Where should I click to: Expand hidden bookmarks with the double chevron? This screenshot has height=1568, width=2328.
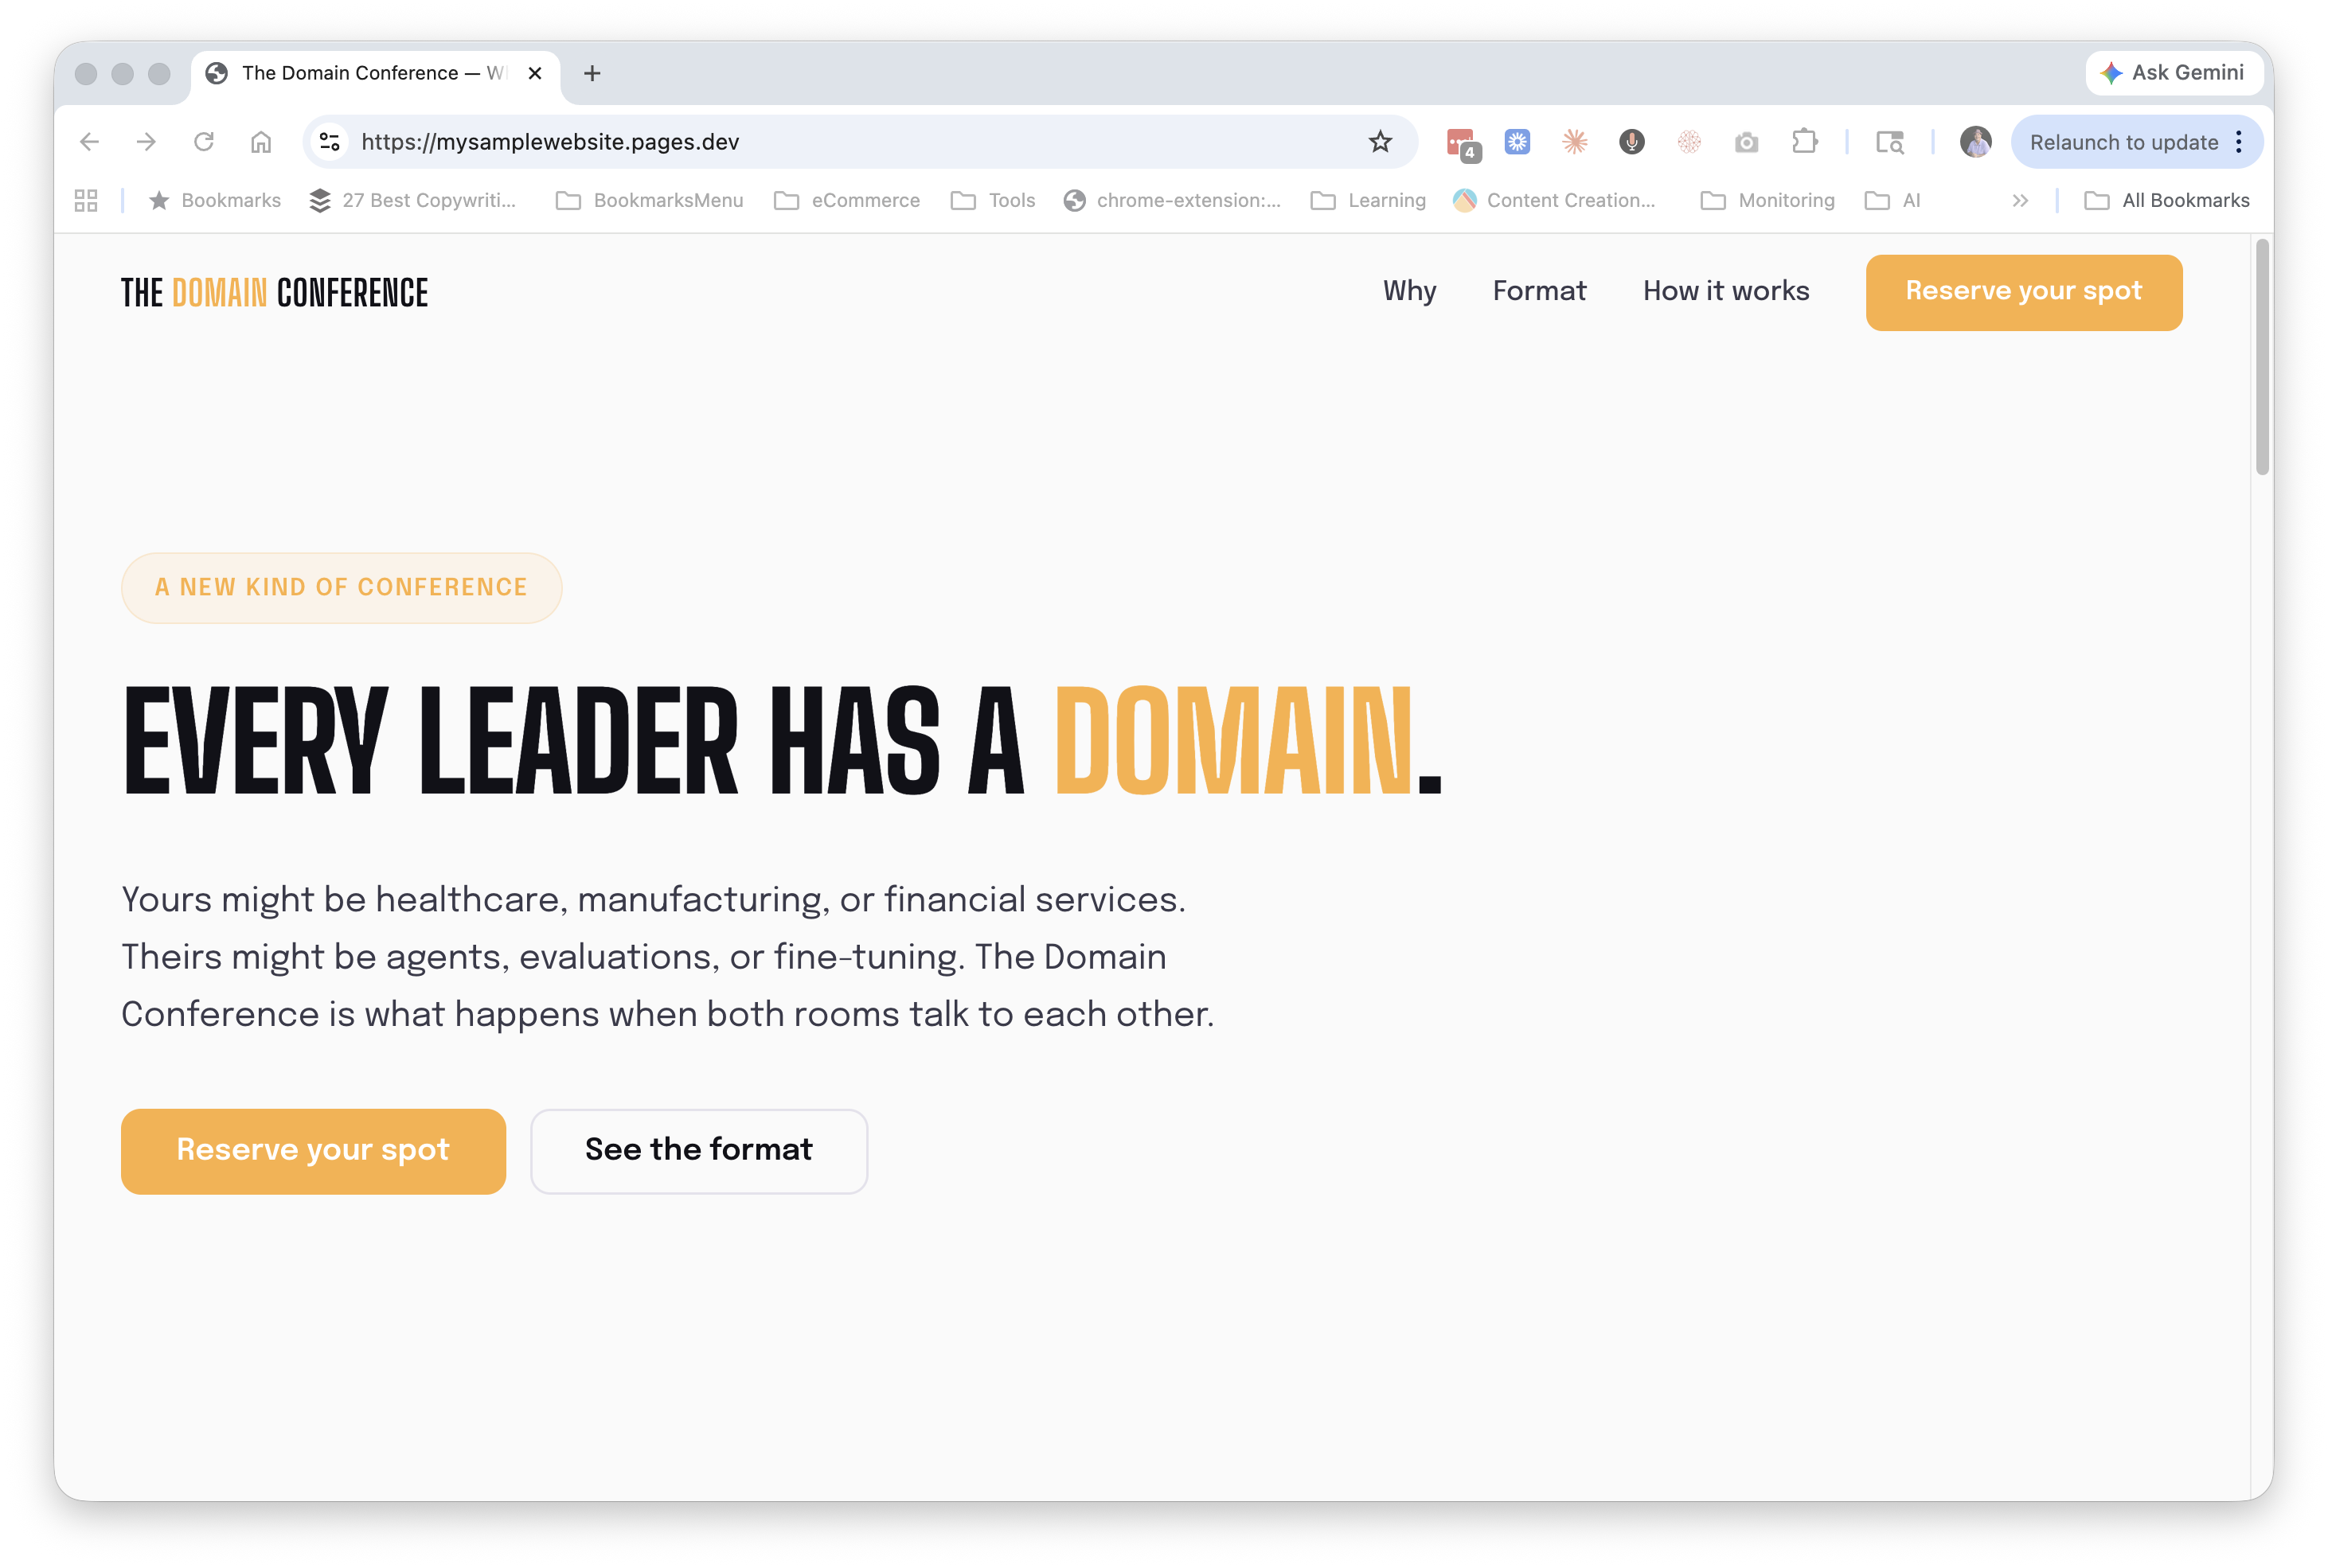point(2020,200)
